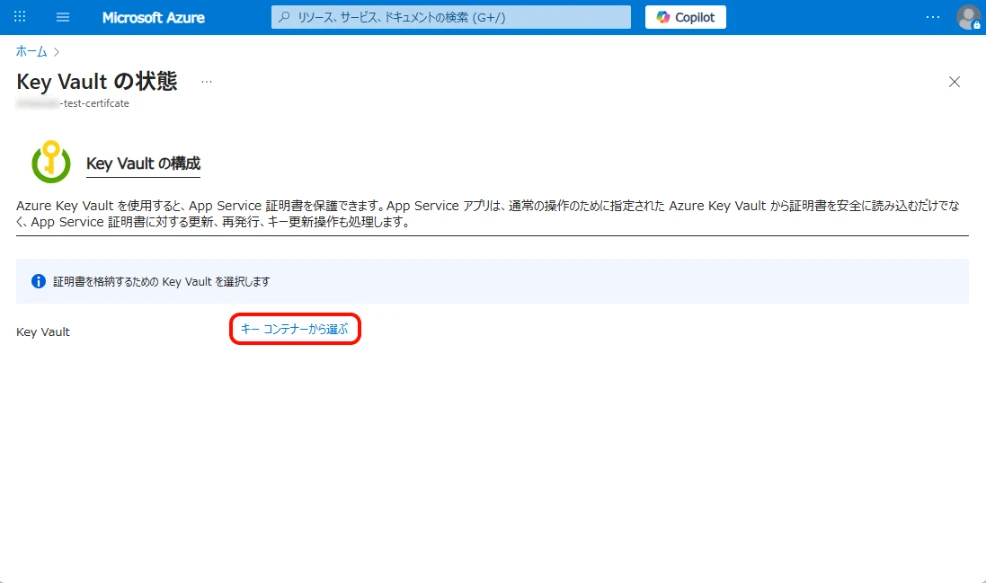Open the app launcher grid icon
The height and width of the screenshot is (583, 986).
click(20, 17)
